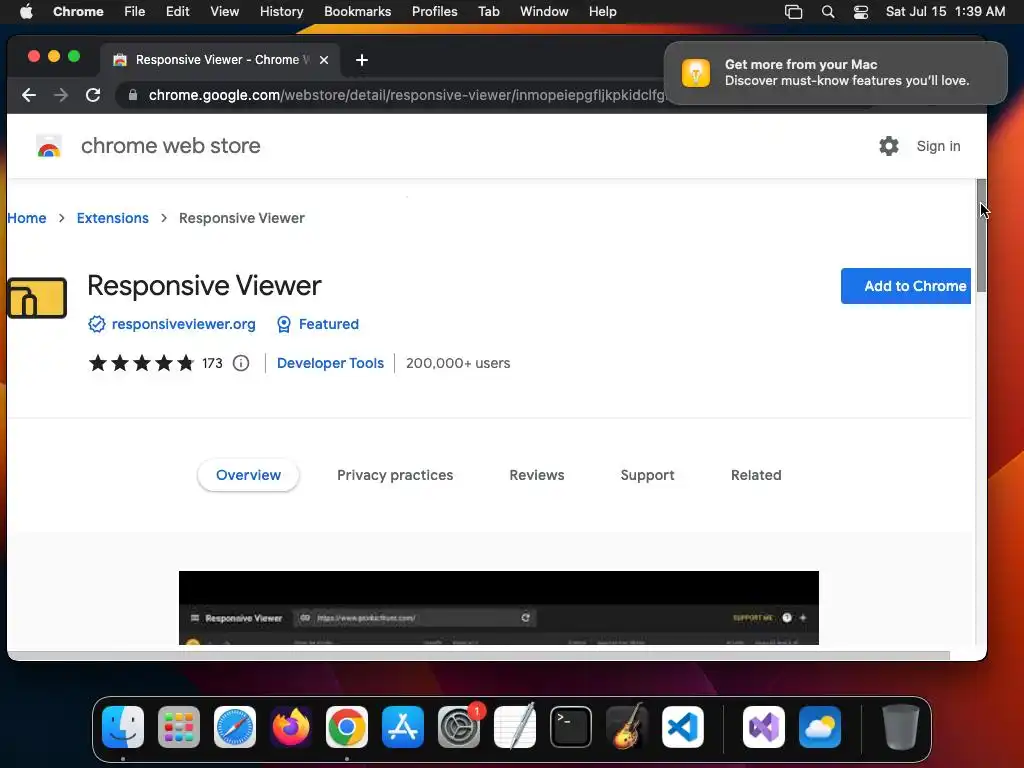Viewport: 1024px width, 768px height.
Task: Click the Chrome forward arrow button
Action: click(61, 95)
